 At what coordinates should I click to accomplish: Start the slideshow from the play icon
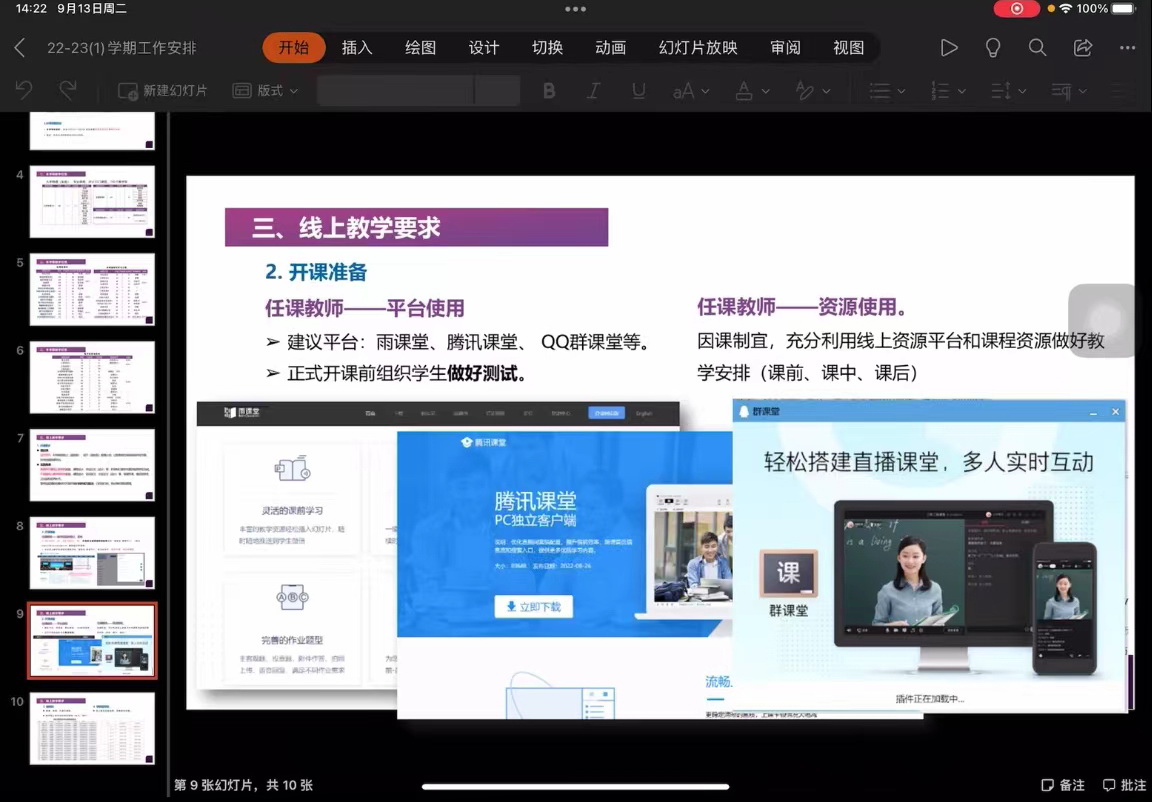pyautogui.click(x=948, y=47)
